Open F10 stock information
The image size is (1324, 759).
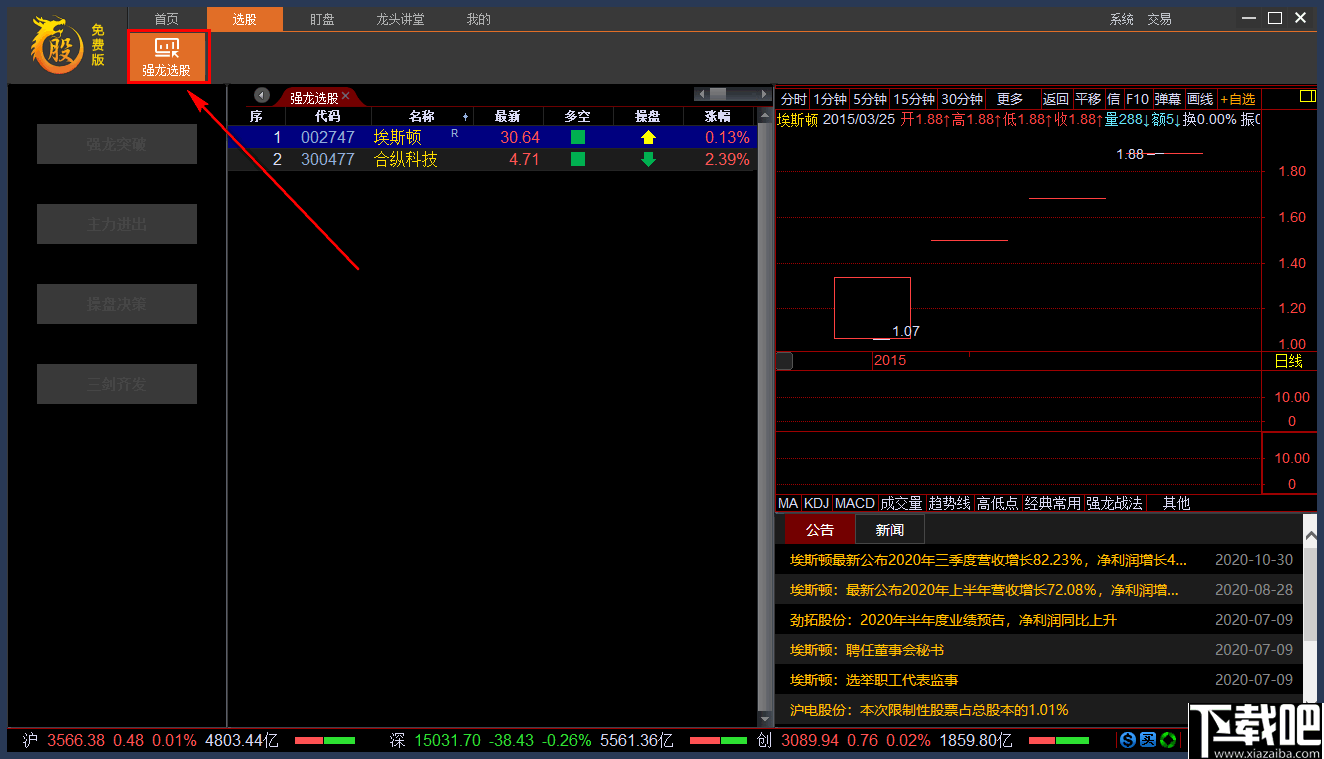pos(1137,99)
